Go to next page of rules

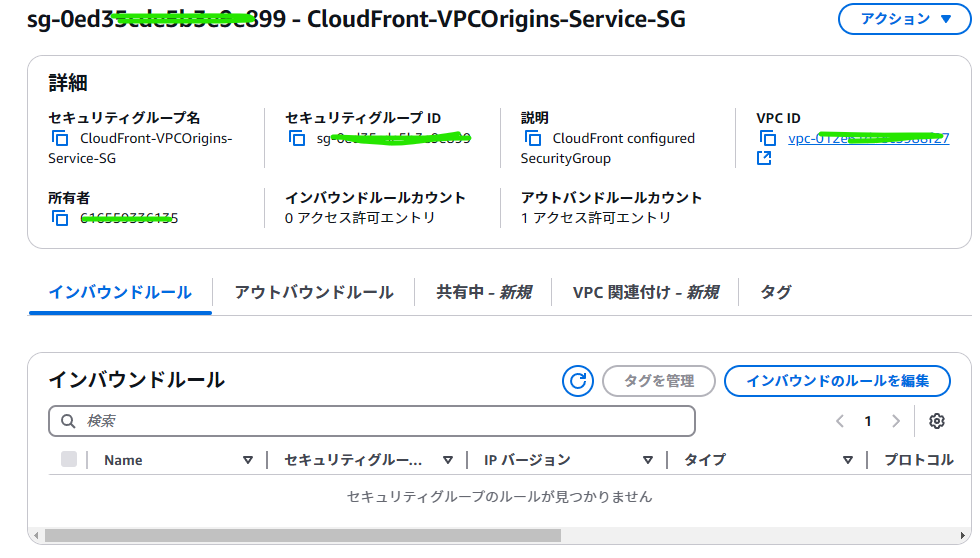click(896, 421)
